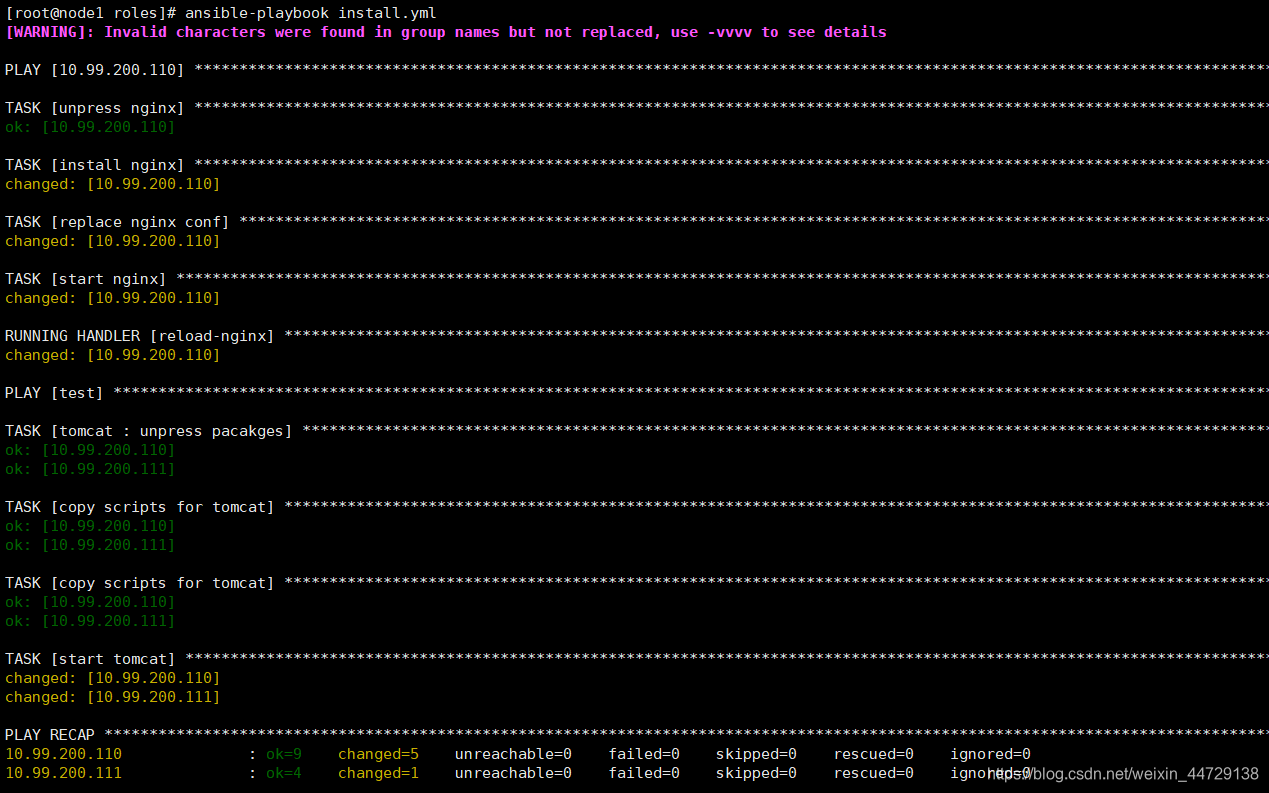Screen dimensions: 1269x793
Task: Click 'unreachable=0' in the 10.99.200.110 recap row
Action: pyautogui.click(x=513, y=754)
